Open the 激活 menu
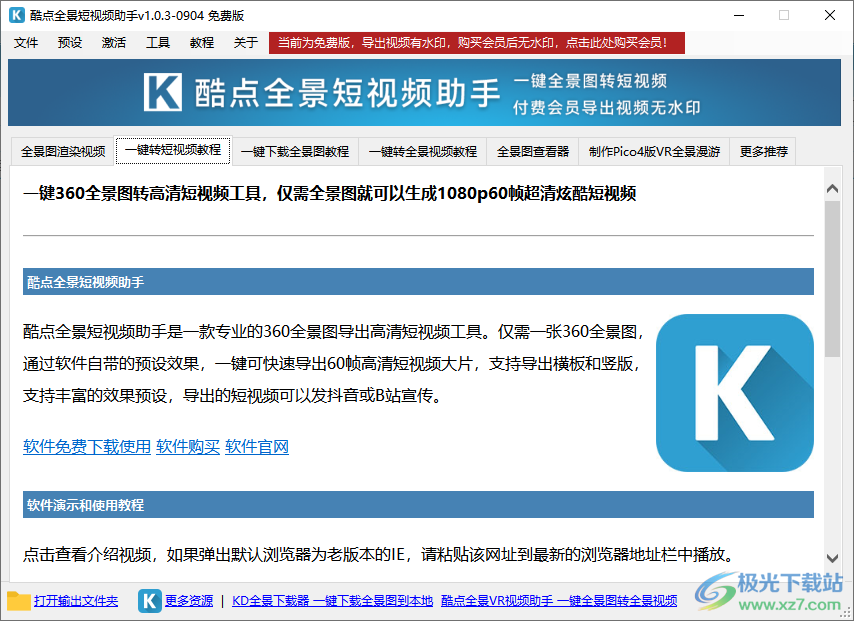The image size is (854, 621). [114, 42]
